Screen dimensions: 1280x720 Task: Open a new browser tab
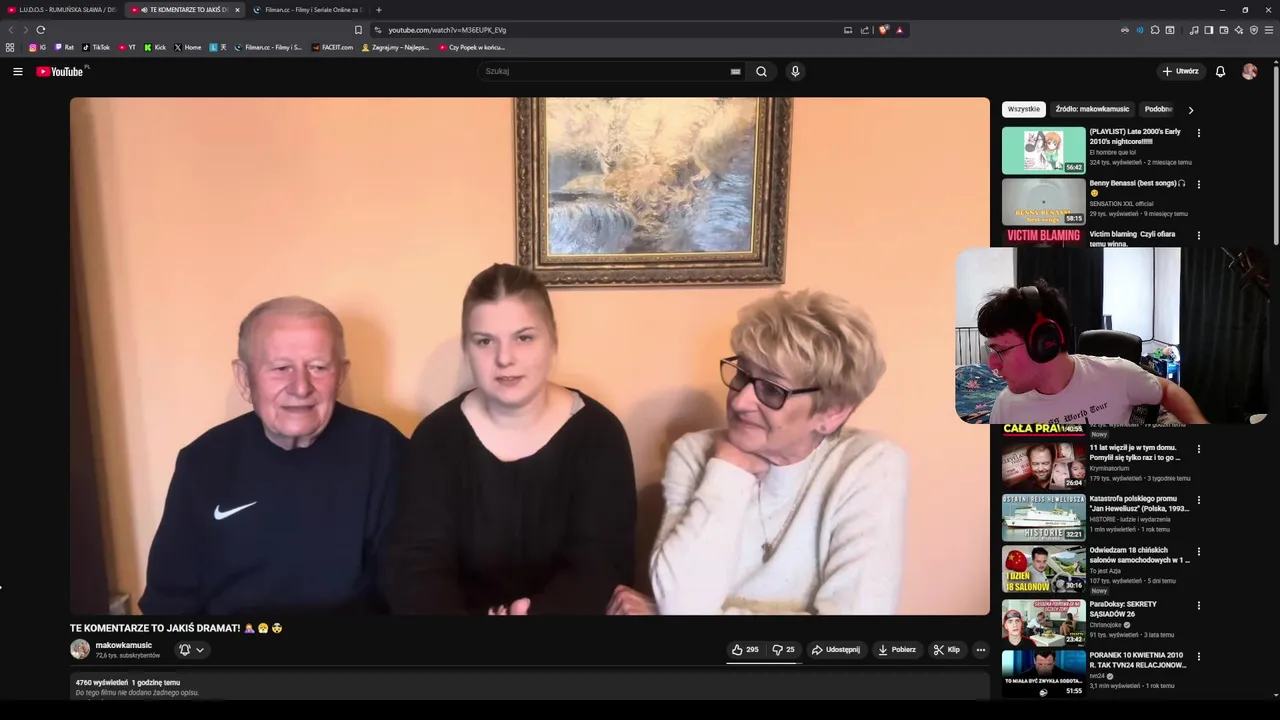tap(378, 10)
